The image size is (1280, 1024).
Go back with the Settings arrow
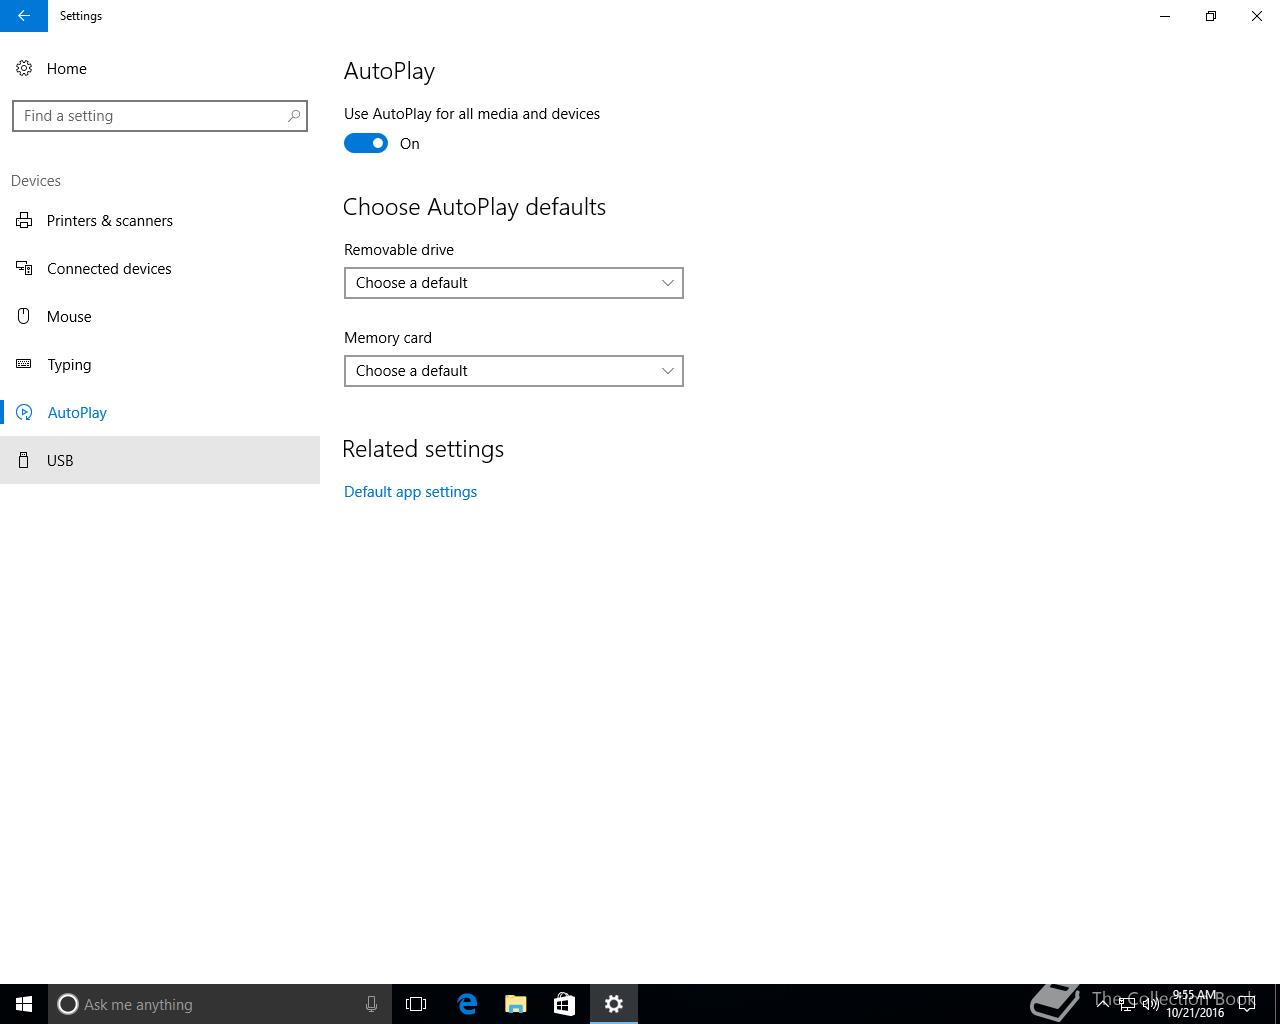click(23, 16)
